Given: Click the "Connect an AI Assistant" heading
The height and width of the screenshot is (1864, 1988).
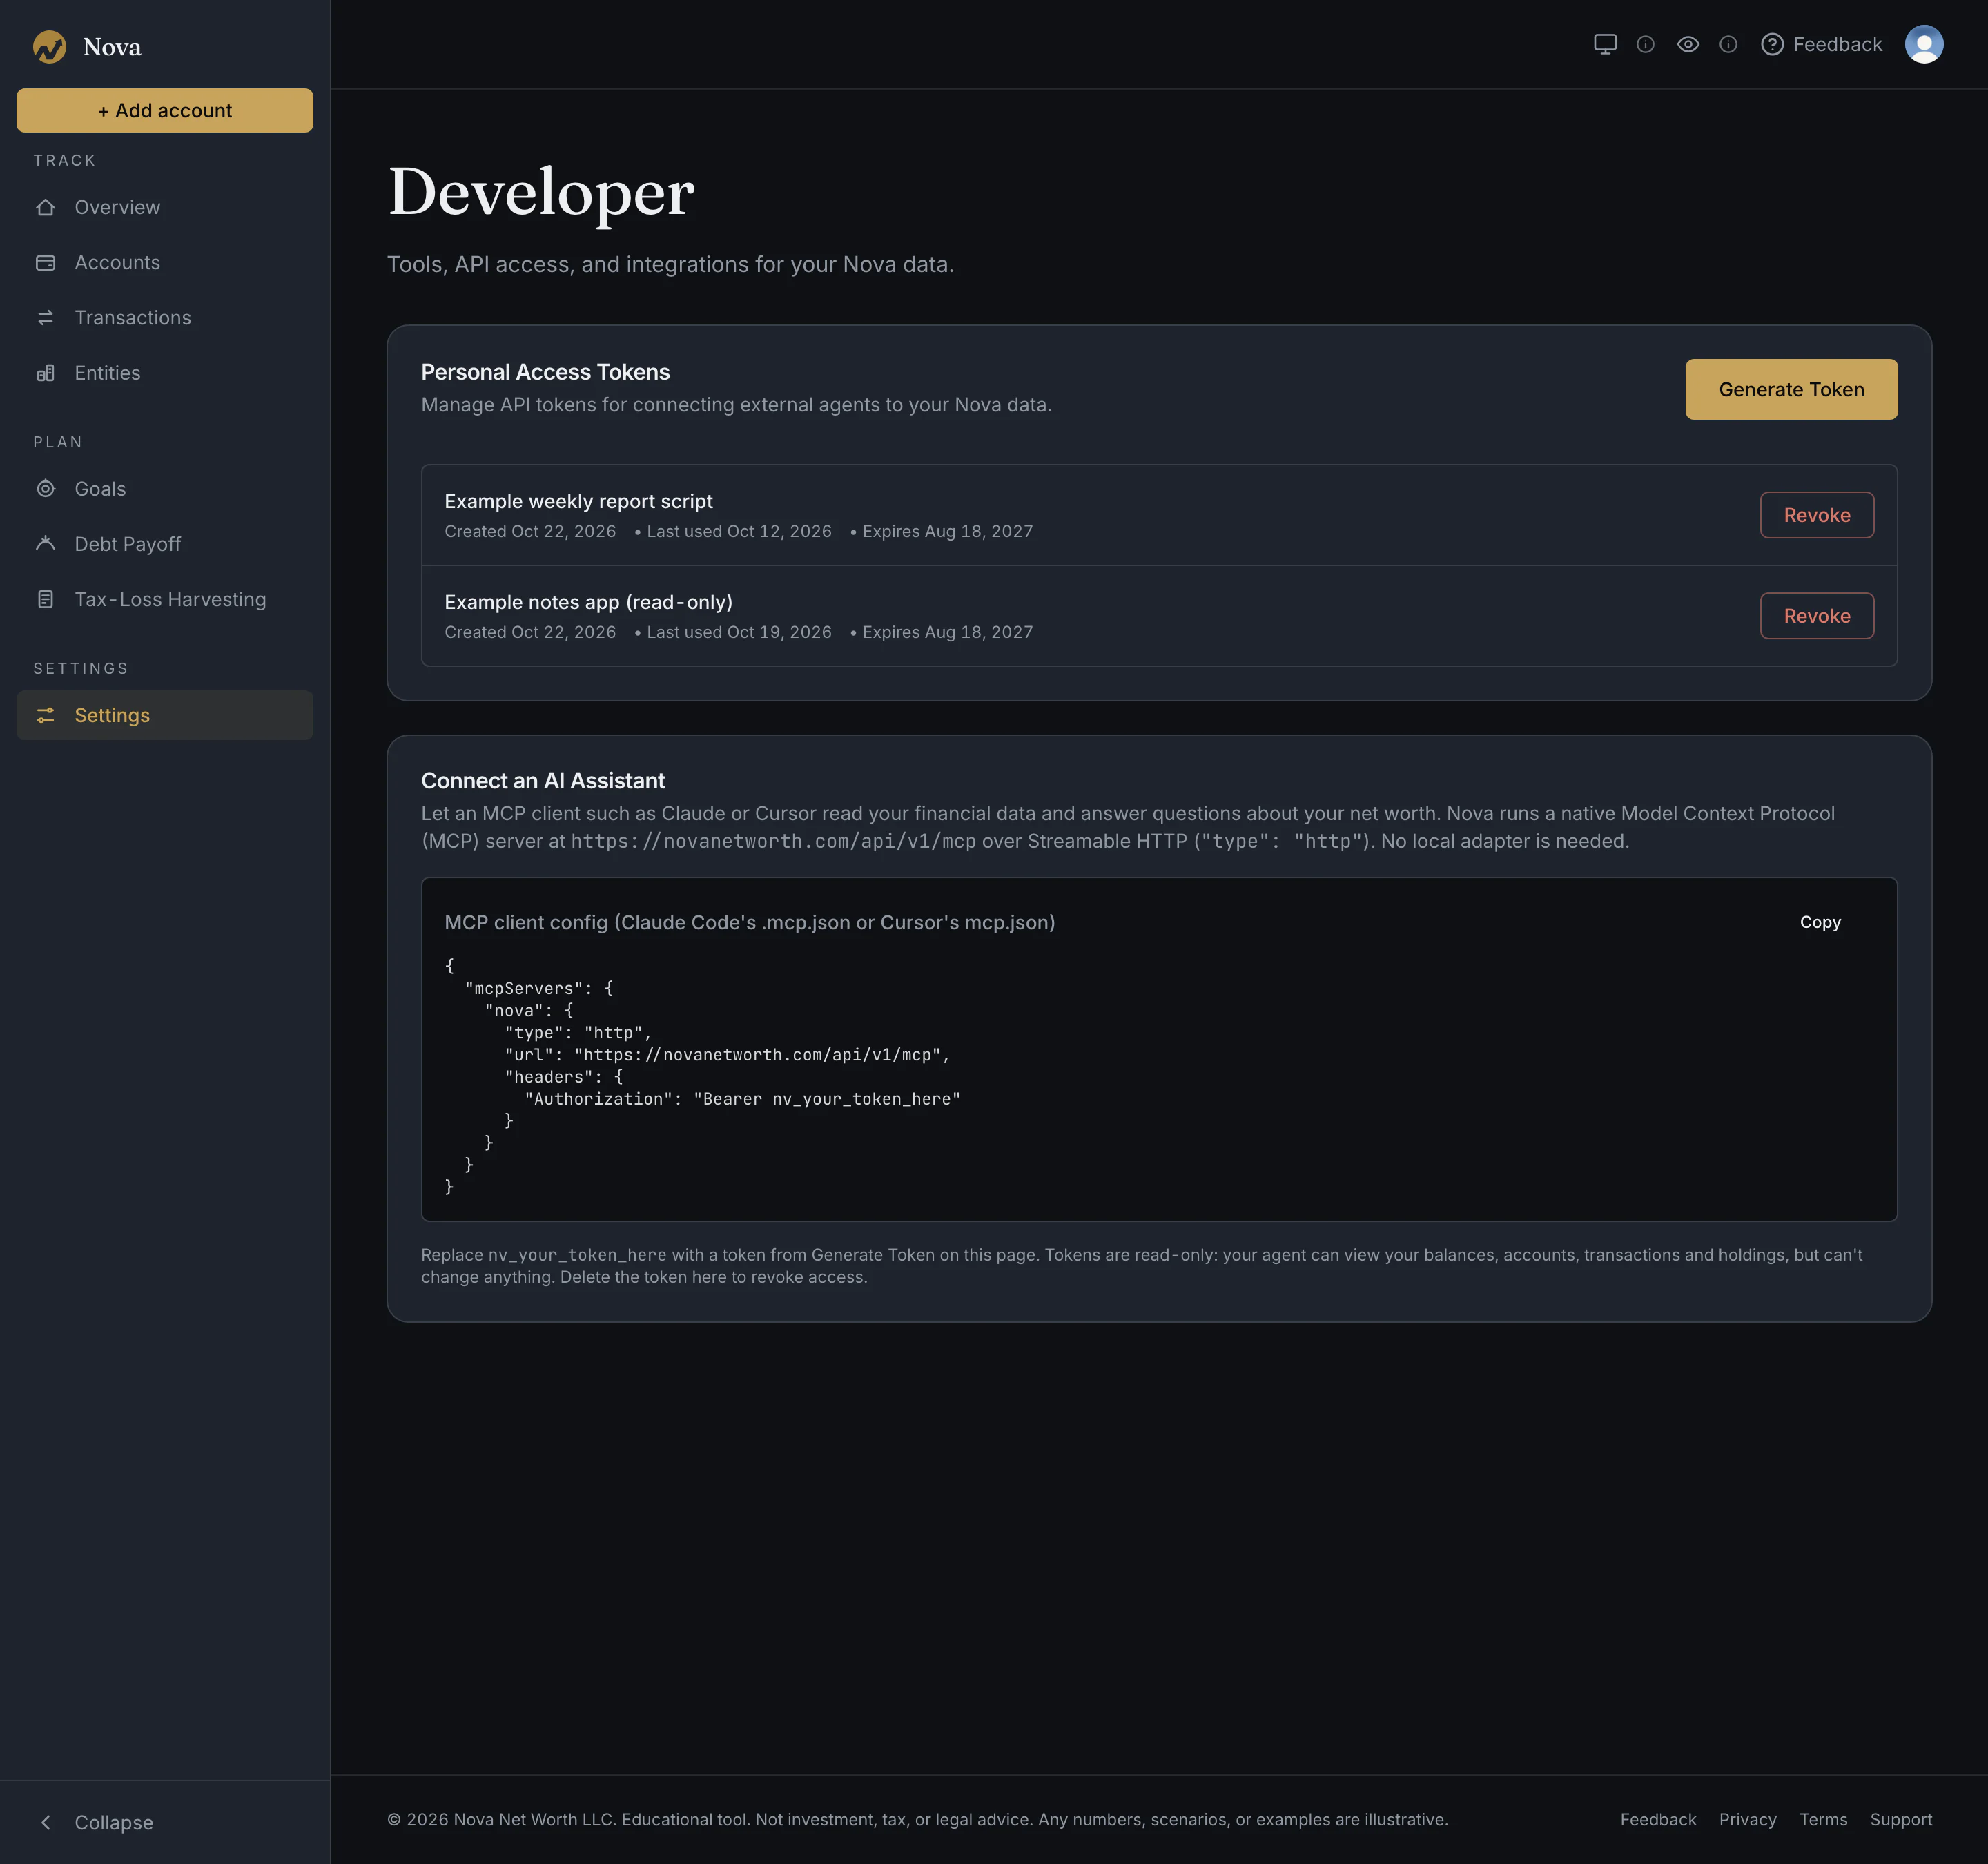Looking at the screenshot, I should [x=542, y=780].
